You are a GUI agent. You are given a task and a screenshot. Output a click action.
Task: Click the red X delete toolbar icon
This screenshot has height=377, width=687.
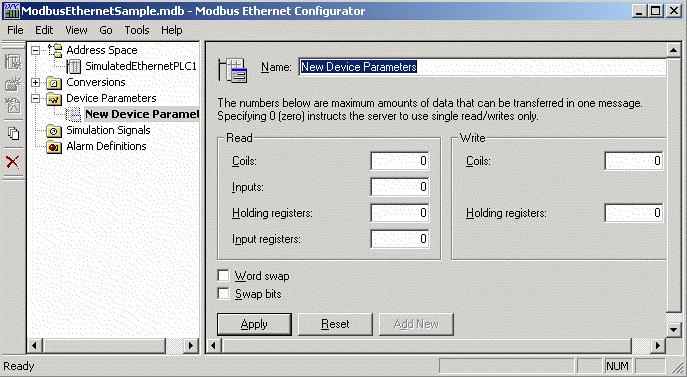pos(13,162)
